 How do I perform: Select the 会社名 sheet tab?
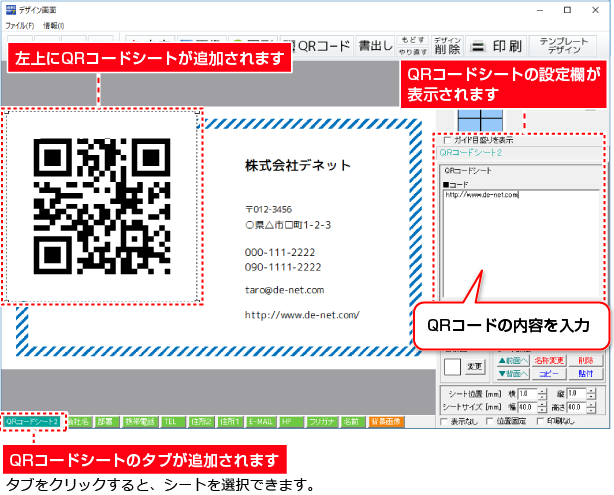[79, 421]
